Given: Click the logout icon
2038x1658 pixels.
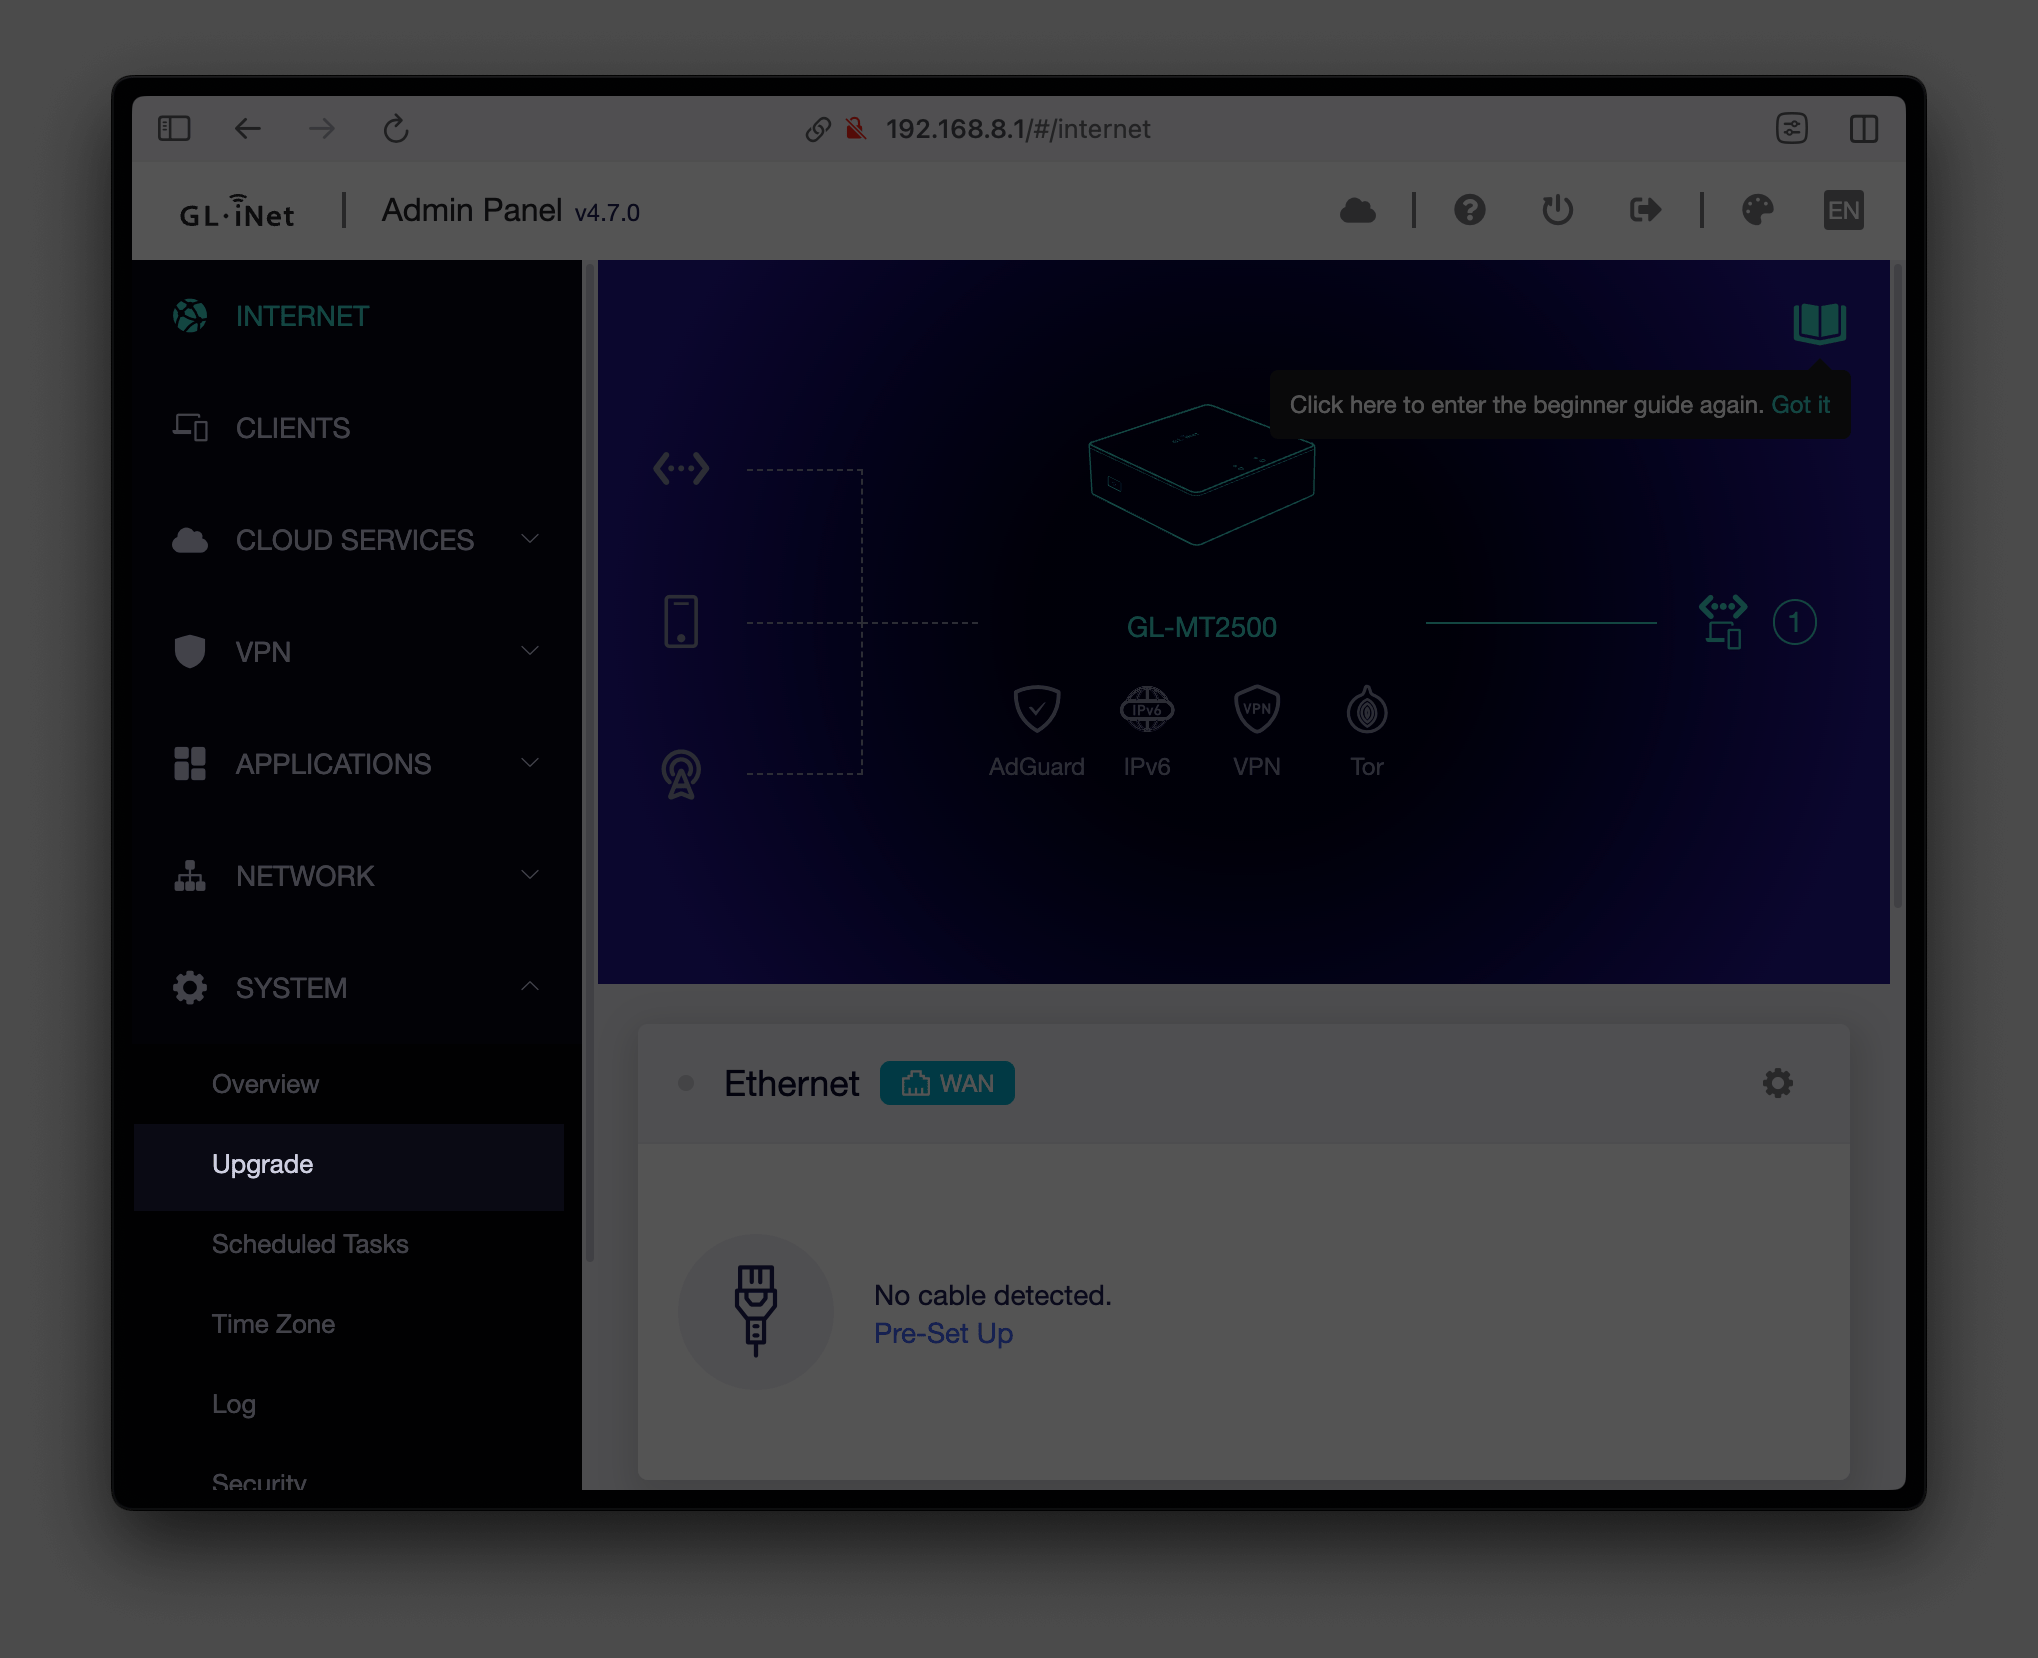Looking at the screenshot, I should [x=1643, y=210].
